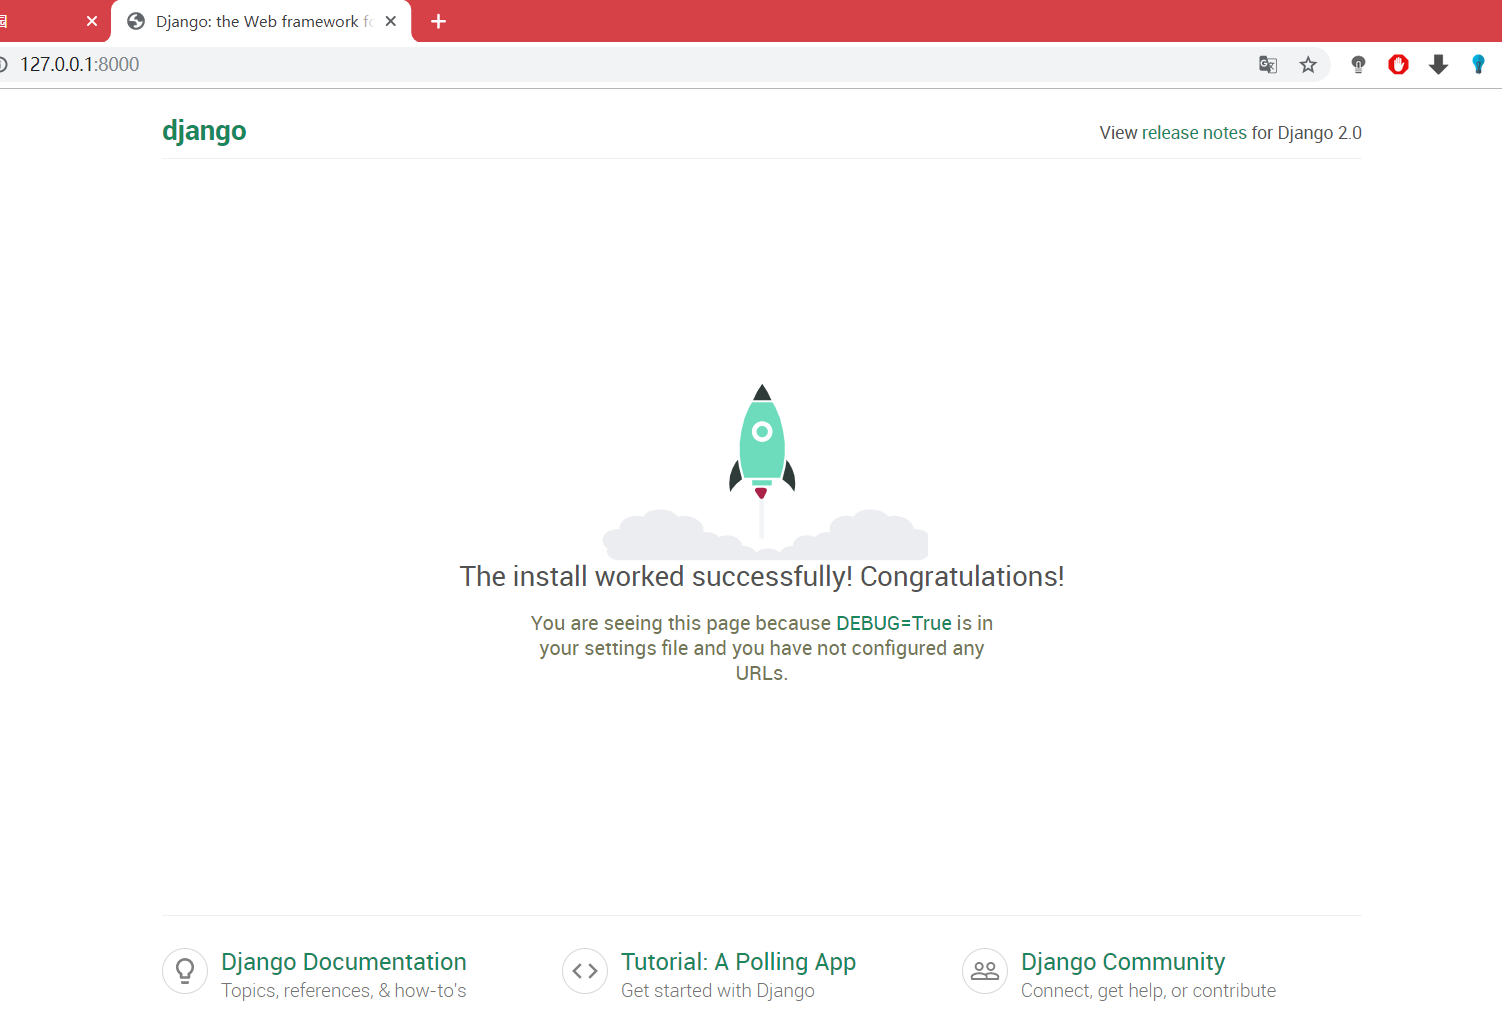
Task: Click the people icon beside Django Community
Action: pyautogui.click(x=985, y=971)
